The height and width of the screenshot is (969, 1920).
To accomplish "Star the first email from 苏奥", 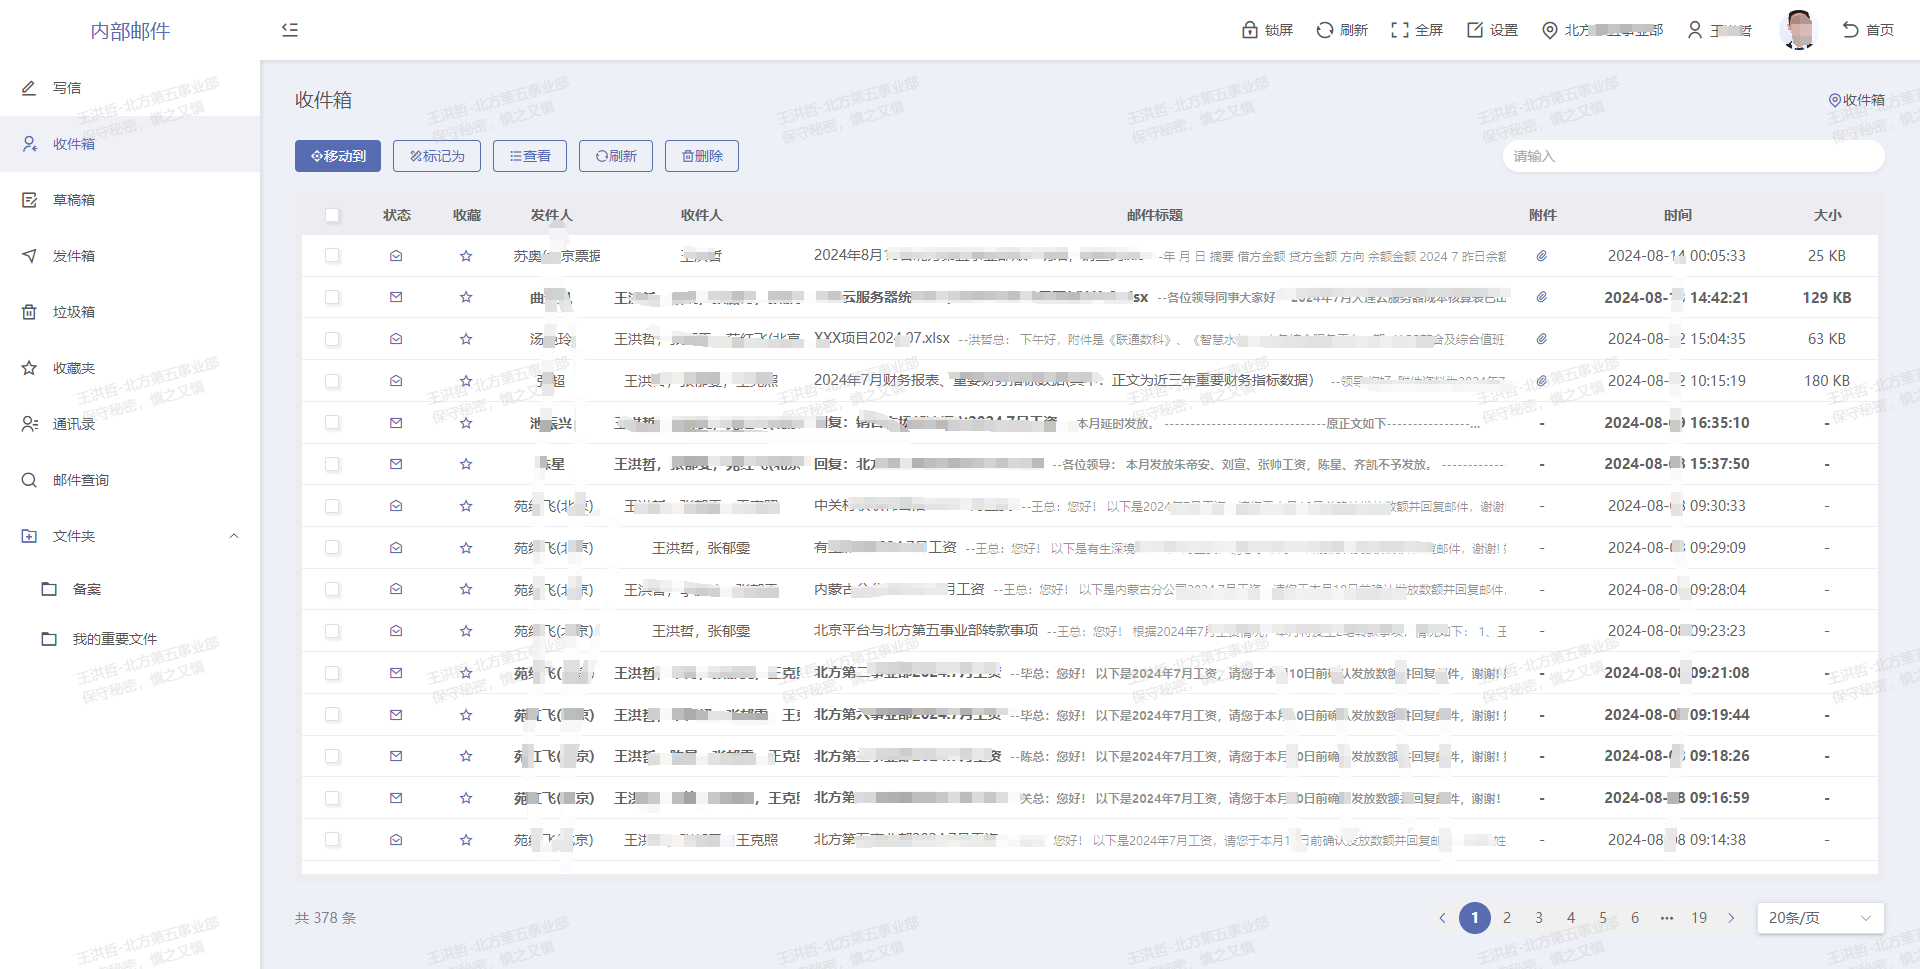I will (466, 256).
